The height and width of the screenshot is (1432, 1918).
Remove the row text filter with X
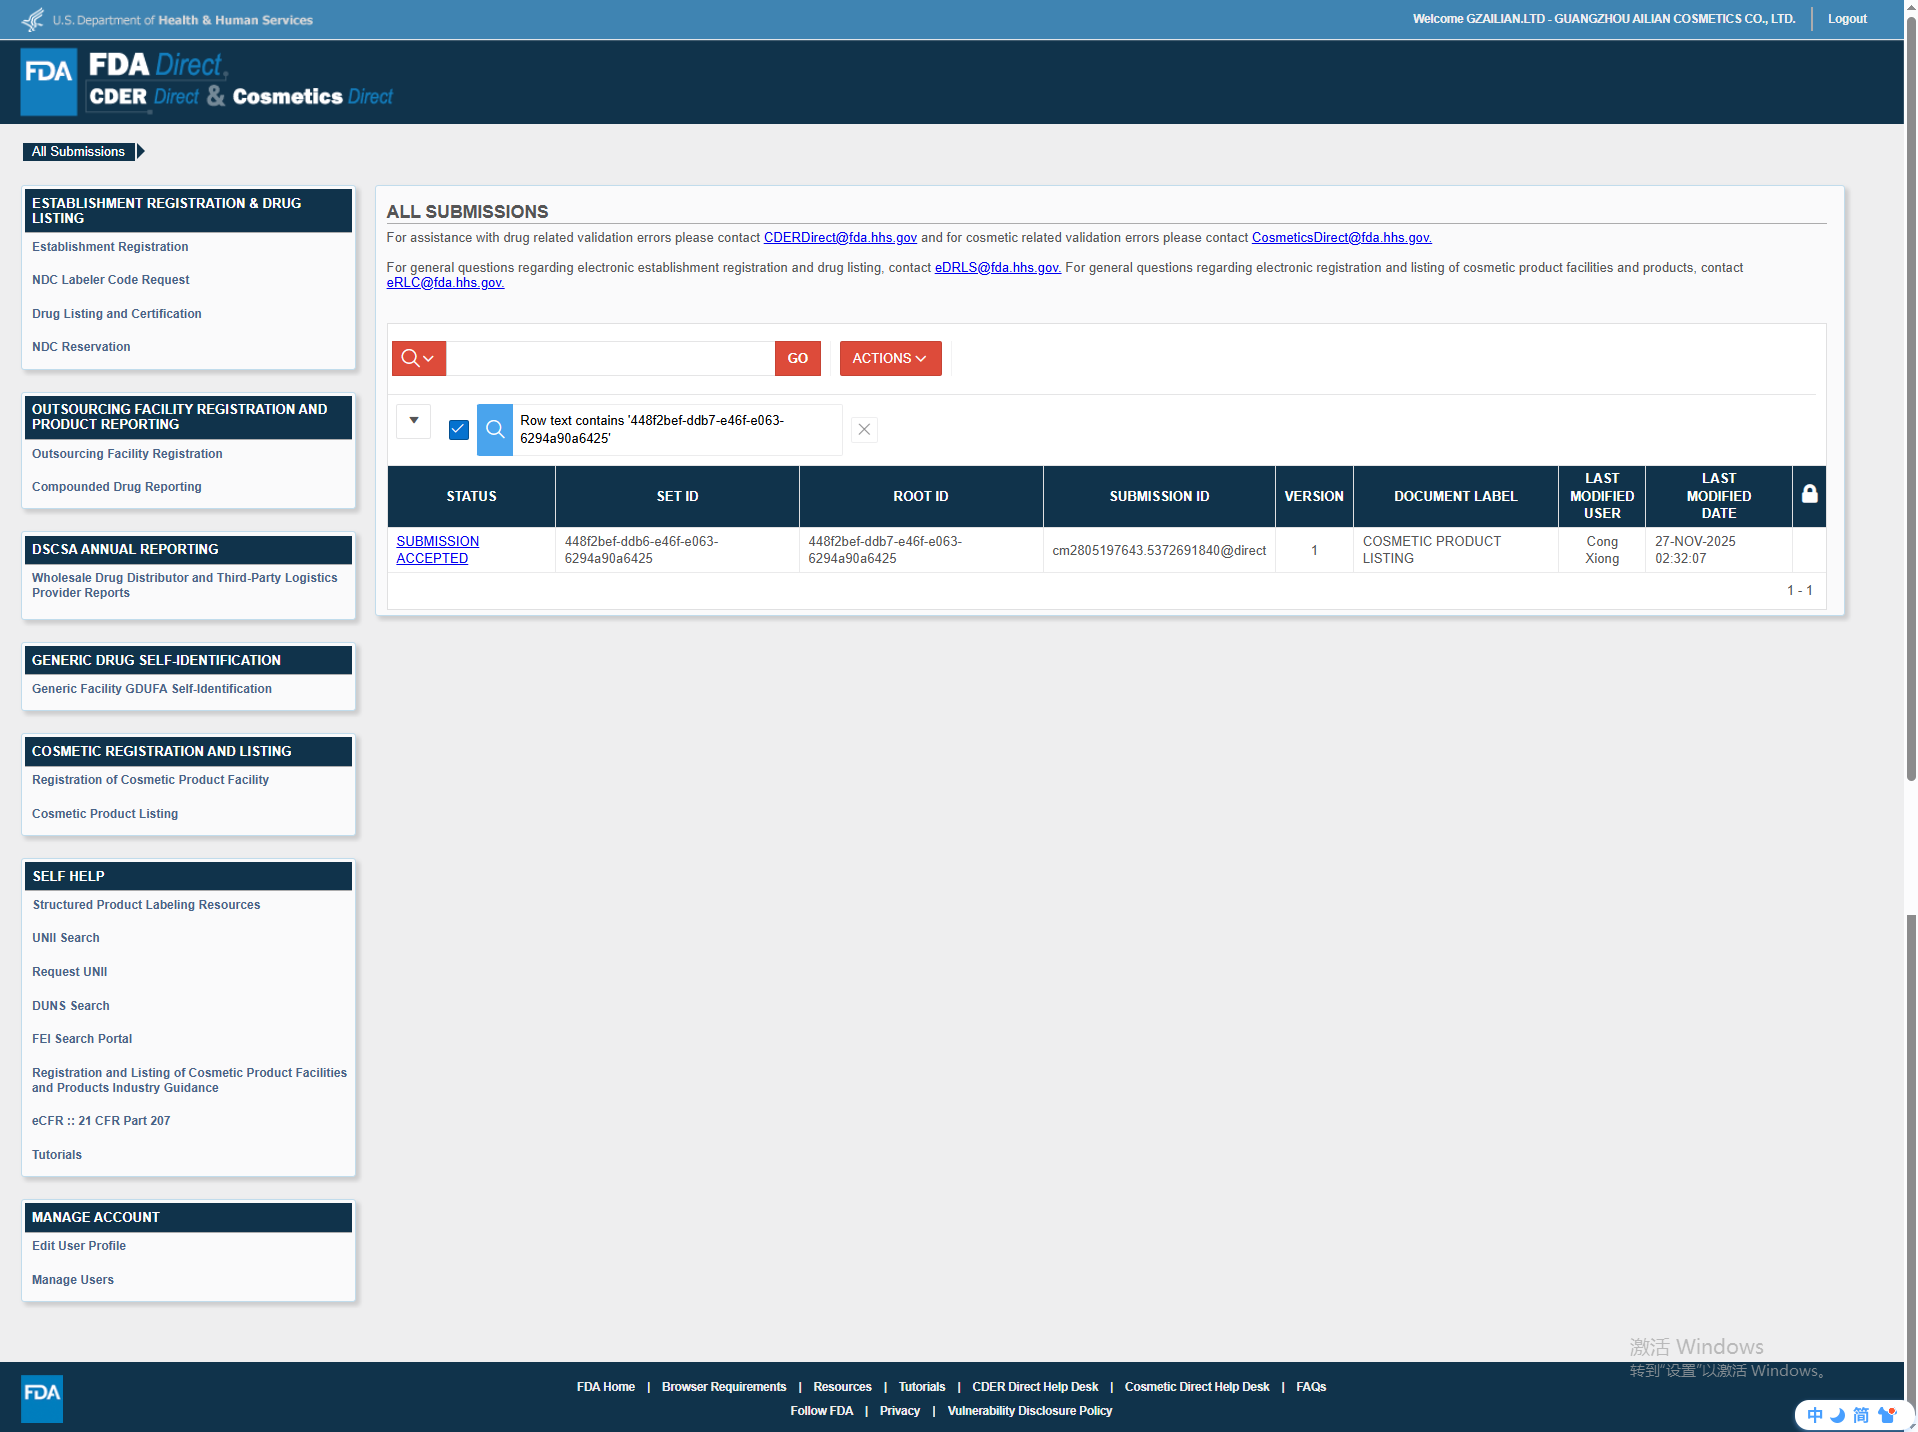[x=864, y=430]
